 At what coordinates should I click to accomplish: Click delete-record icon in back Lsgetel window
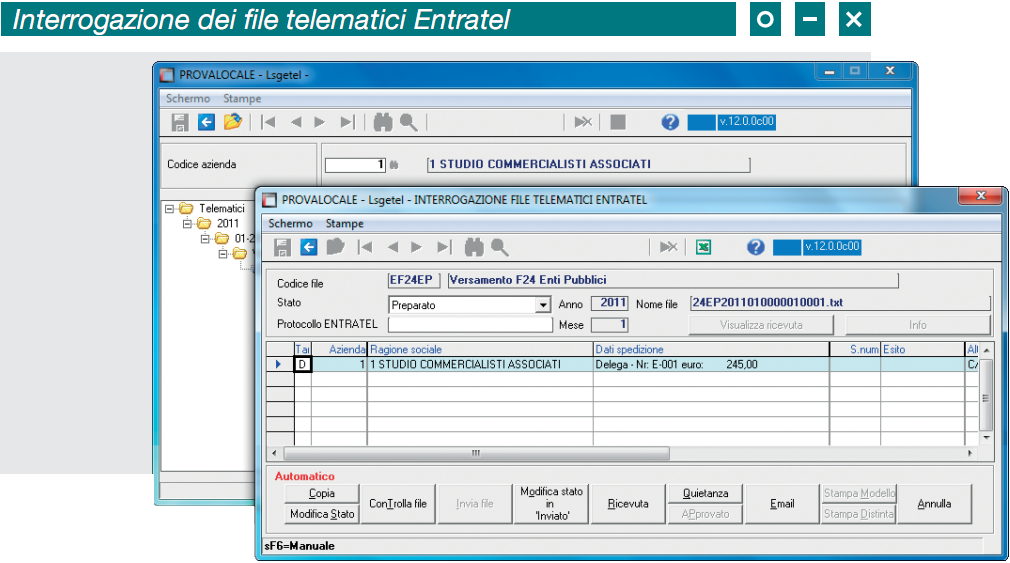click(x=583, y=122)
